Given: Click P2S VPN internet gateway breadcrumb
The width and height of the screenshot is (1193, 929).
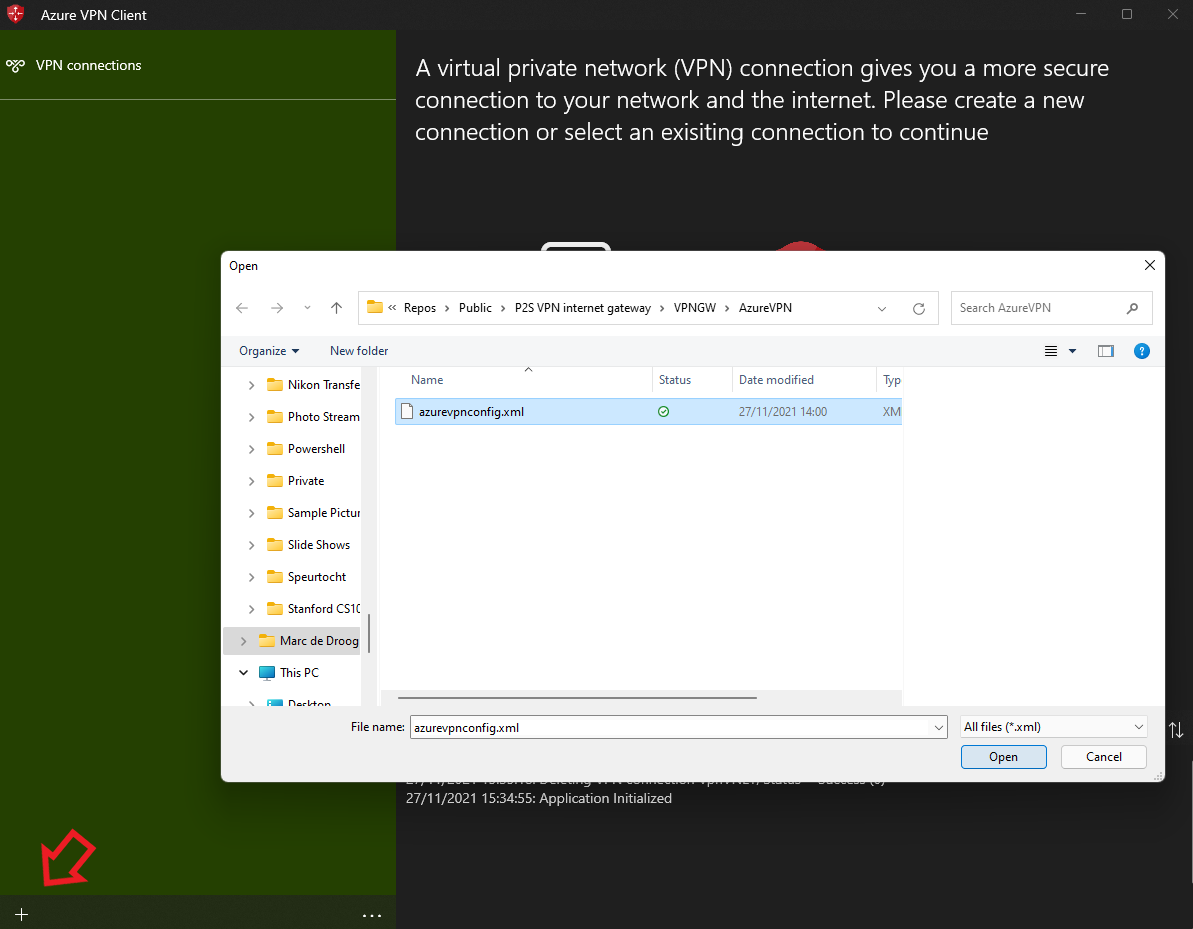Looking at the screenshot, I should pos(582,308).
